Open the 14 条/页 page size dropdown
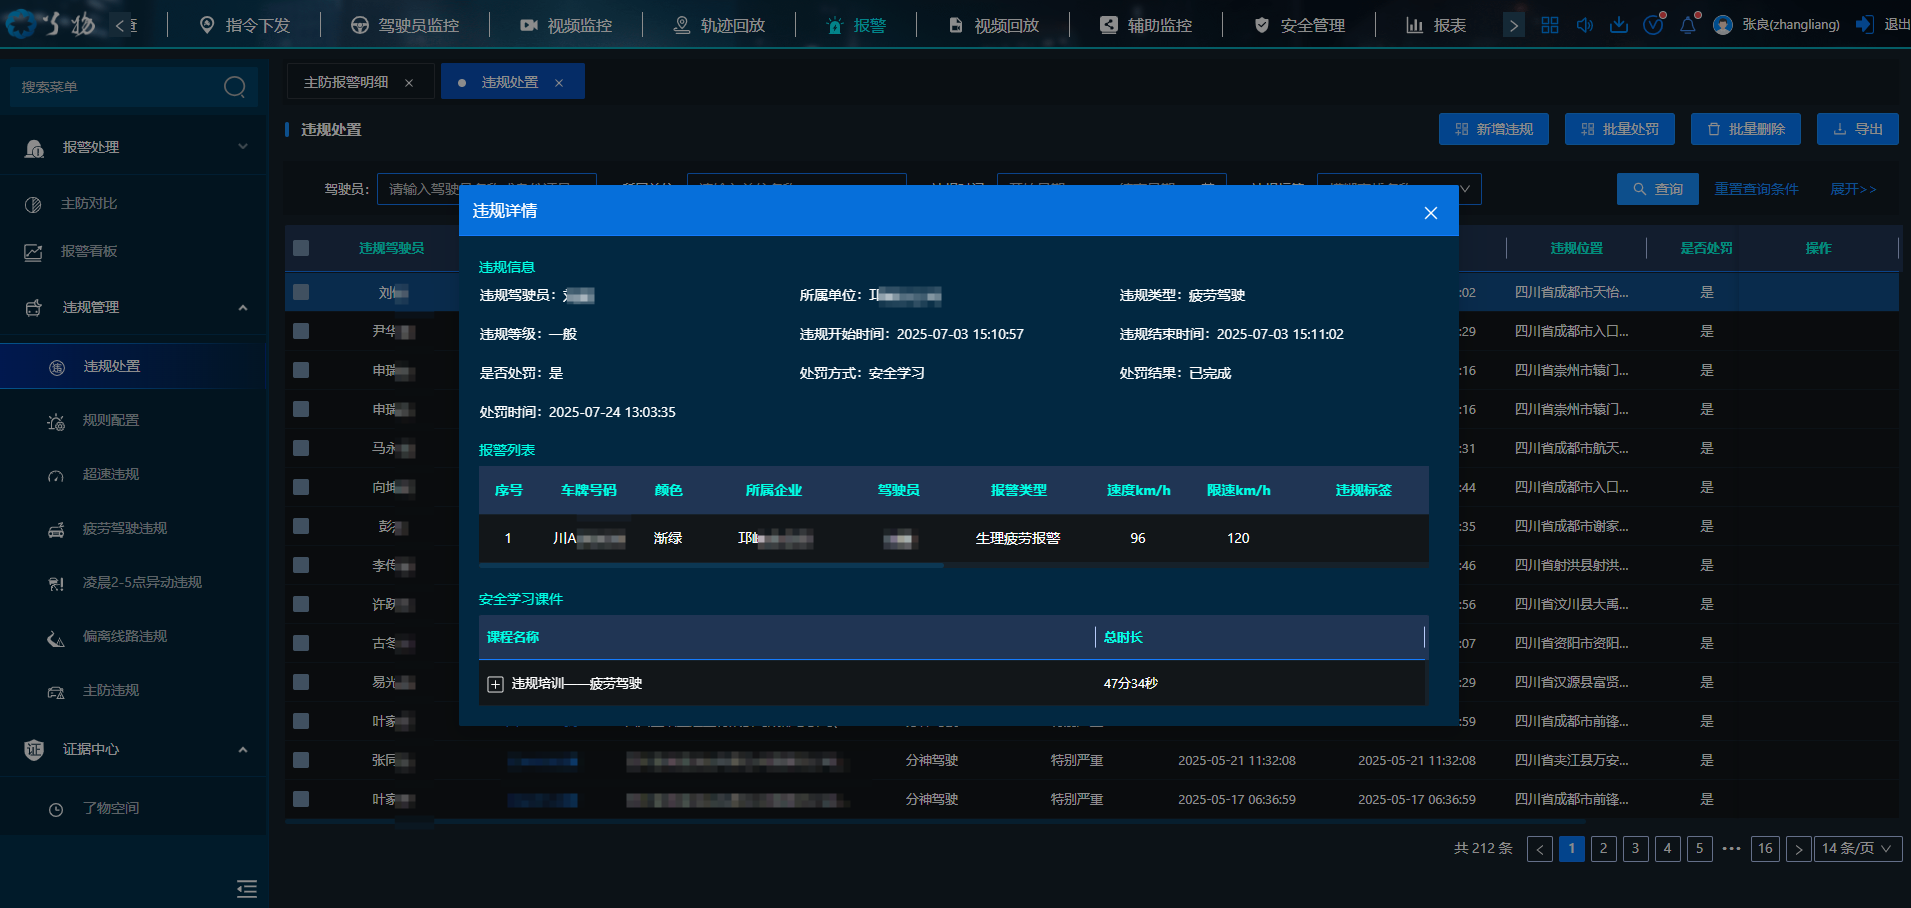The width and height of the screenshot is (1911, 908). [x=1857, y=848]
